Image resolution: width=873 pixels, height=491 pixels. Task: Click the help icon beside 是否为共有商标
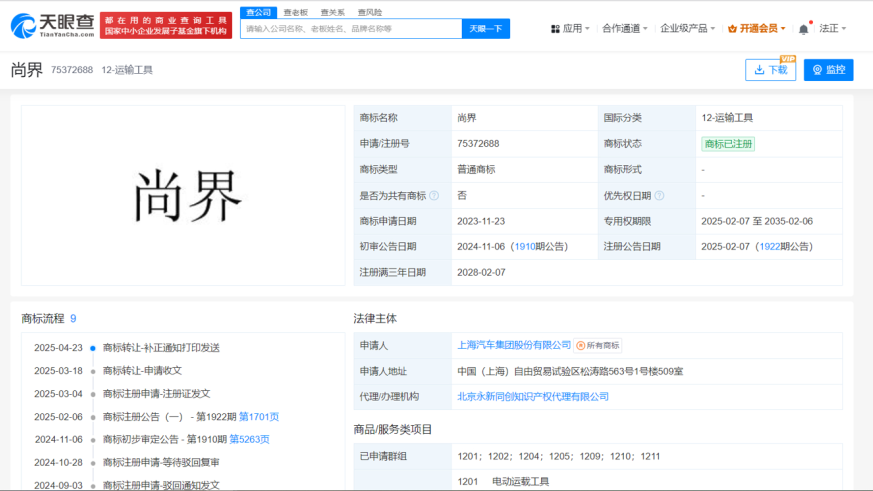(434, 195)
